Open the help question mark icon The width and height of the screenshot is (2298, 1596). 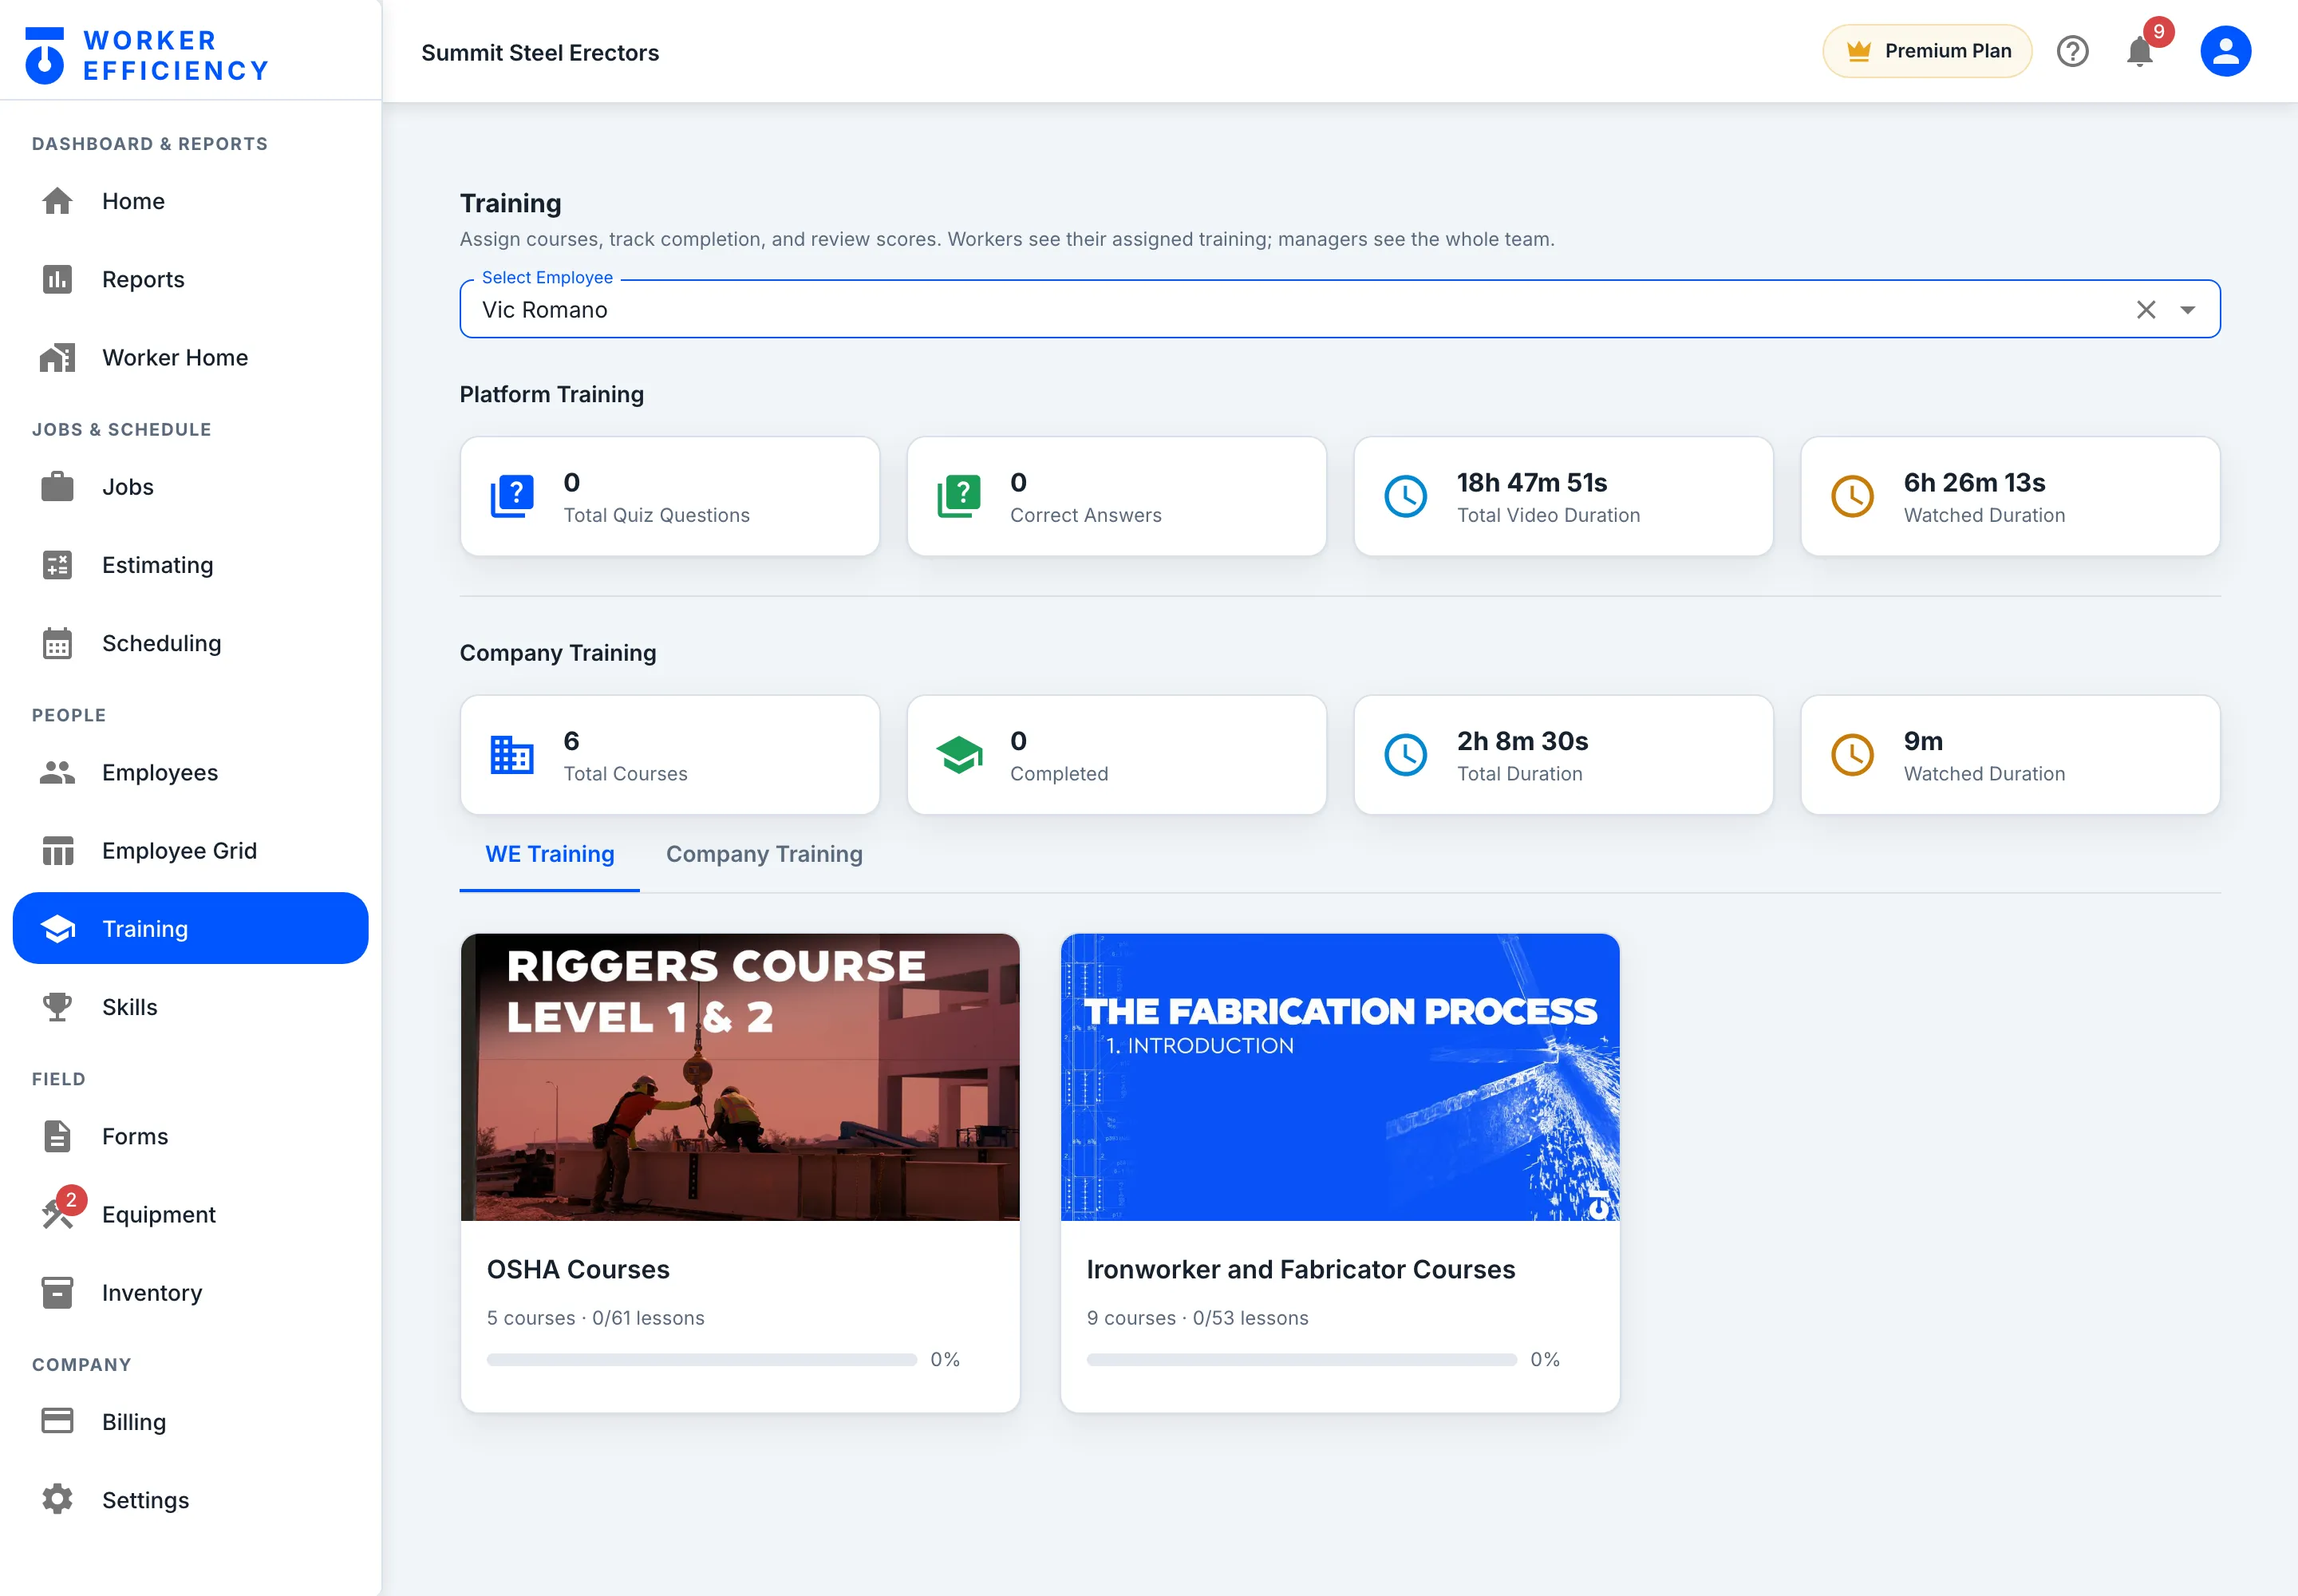coord(2072,51)
